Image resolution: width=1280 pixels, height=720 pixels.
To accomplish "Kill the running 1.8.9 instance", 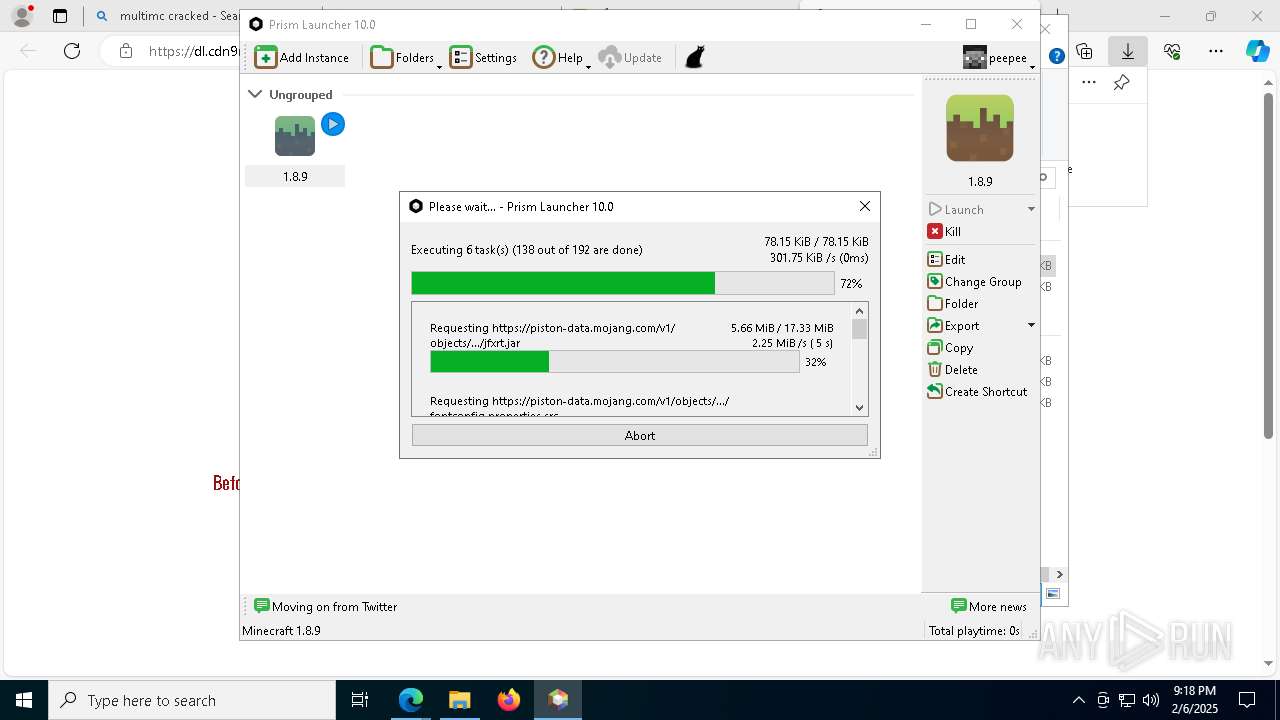I will [945, 231].
